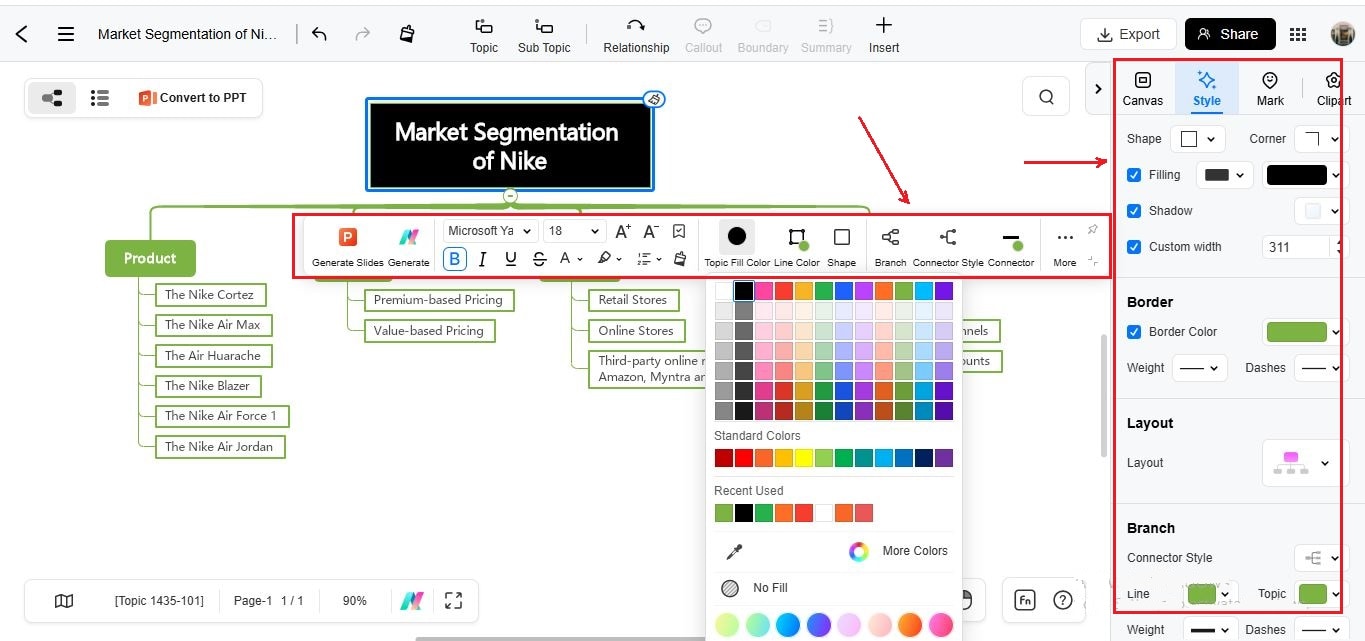Image resolution: width=1365 pixels, height=641 pixels.
Task: Open the Shape dropdown in Style panel
Action: pyautogui.click(x=1198, y=139)
